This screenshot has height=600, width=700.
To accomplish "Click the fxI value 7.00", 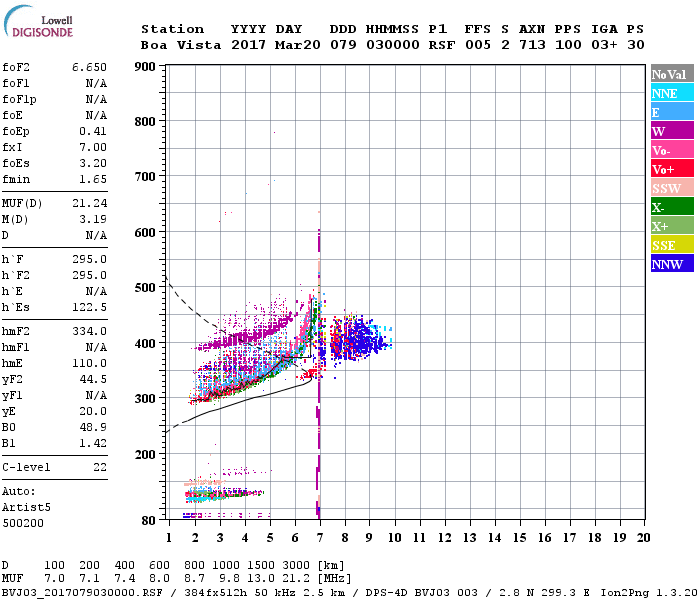I will (93, 147).
